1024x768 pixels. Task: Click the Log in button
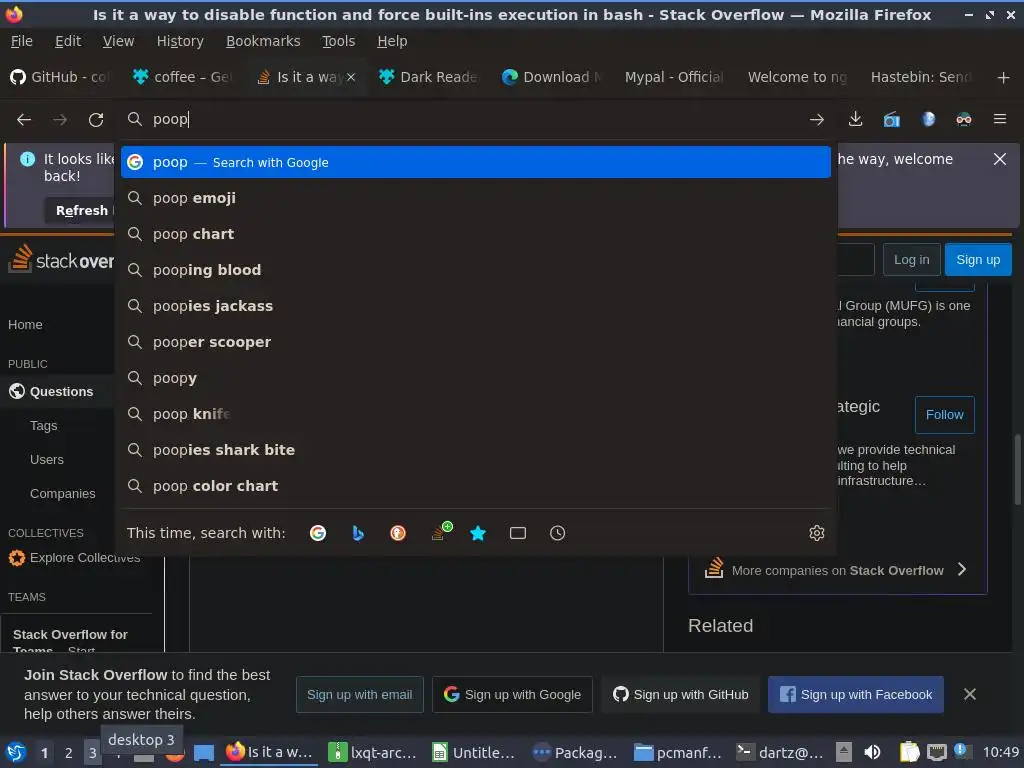coord(912,260)
